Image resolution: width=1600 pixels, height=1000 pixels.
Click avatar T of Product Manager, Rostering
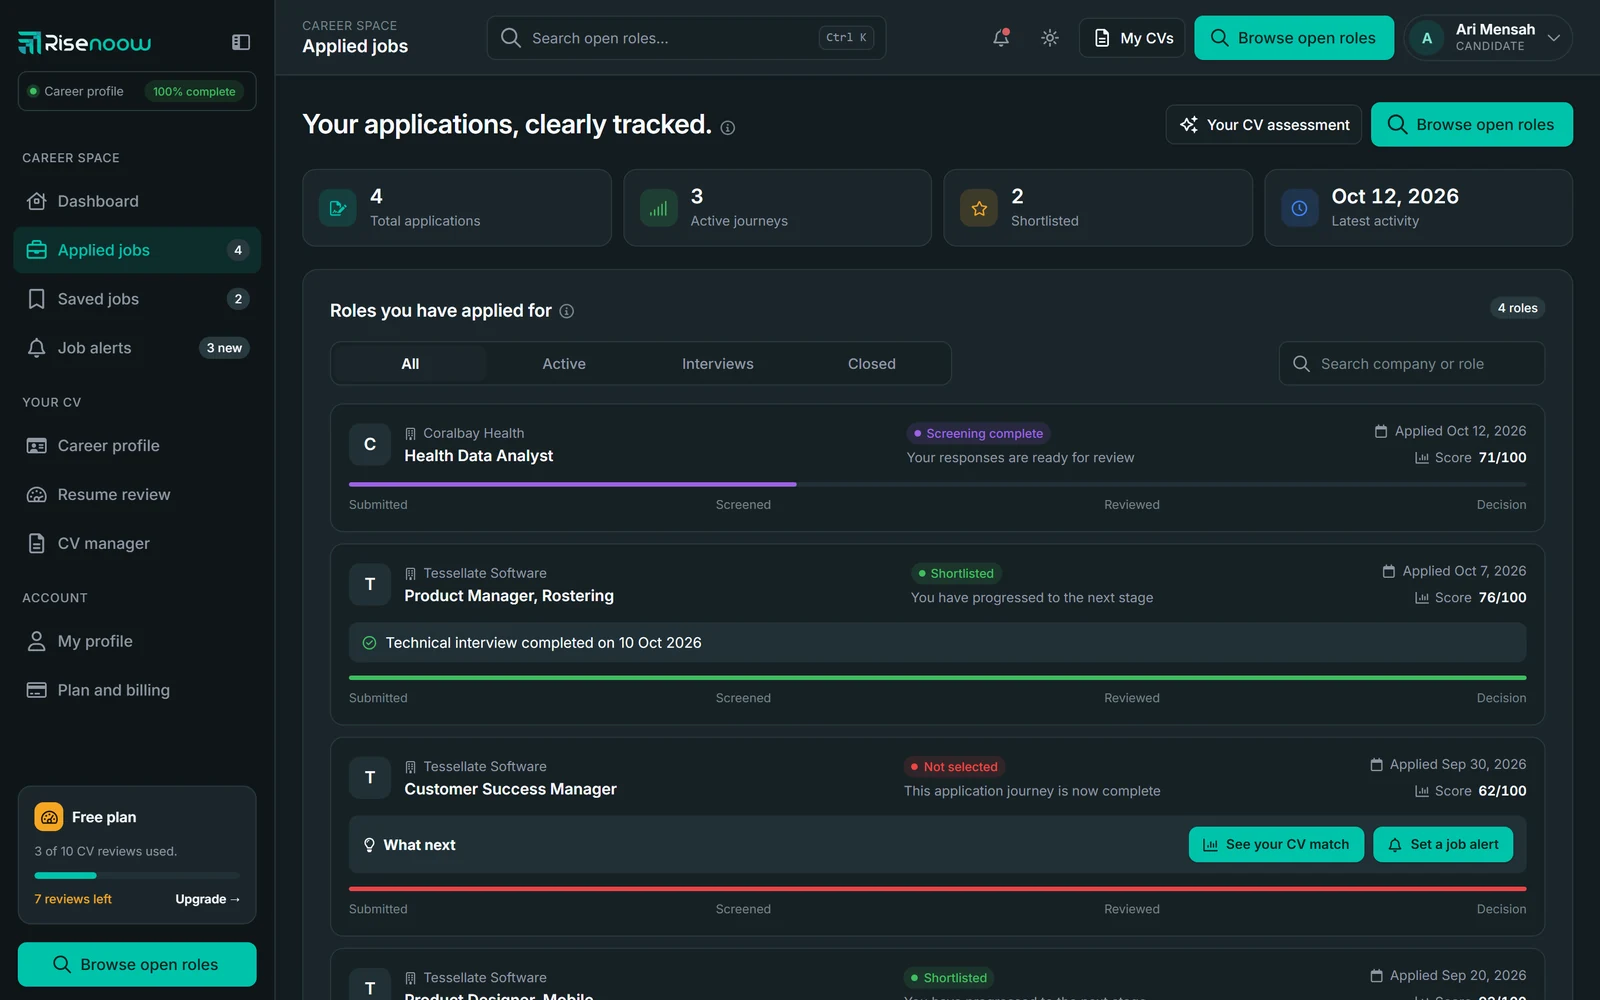pyautogui.click(x=370, y=584)
